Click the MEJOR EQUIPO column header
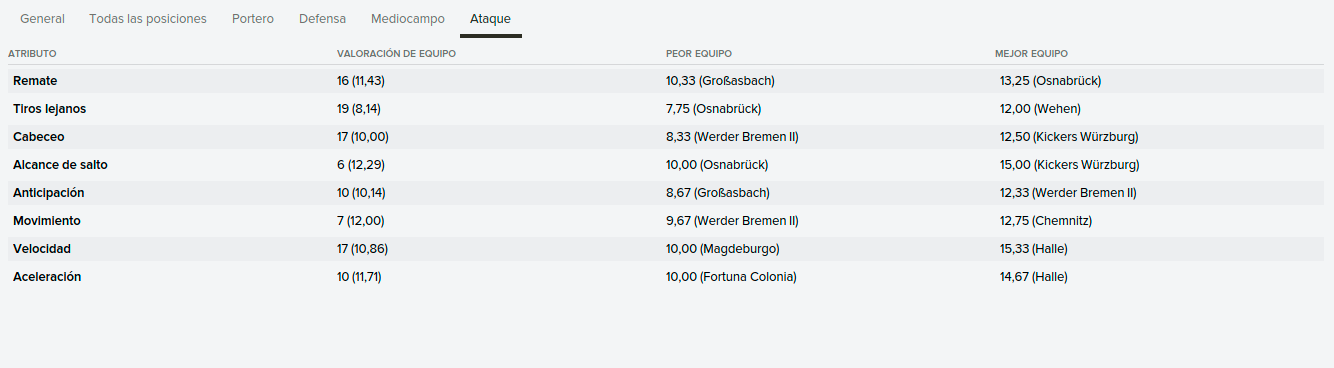Viewport: 1334px width, 368px height. click(x=1032, y=53)
